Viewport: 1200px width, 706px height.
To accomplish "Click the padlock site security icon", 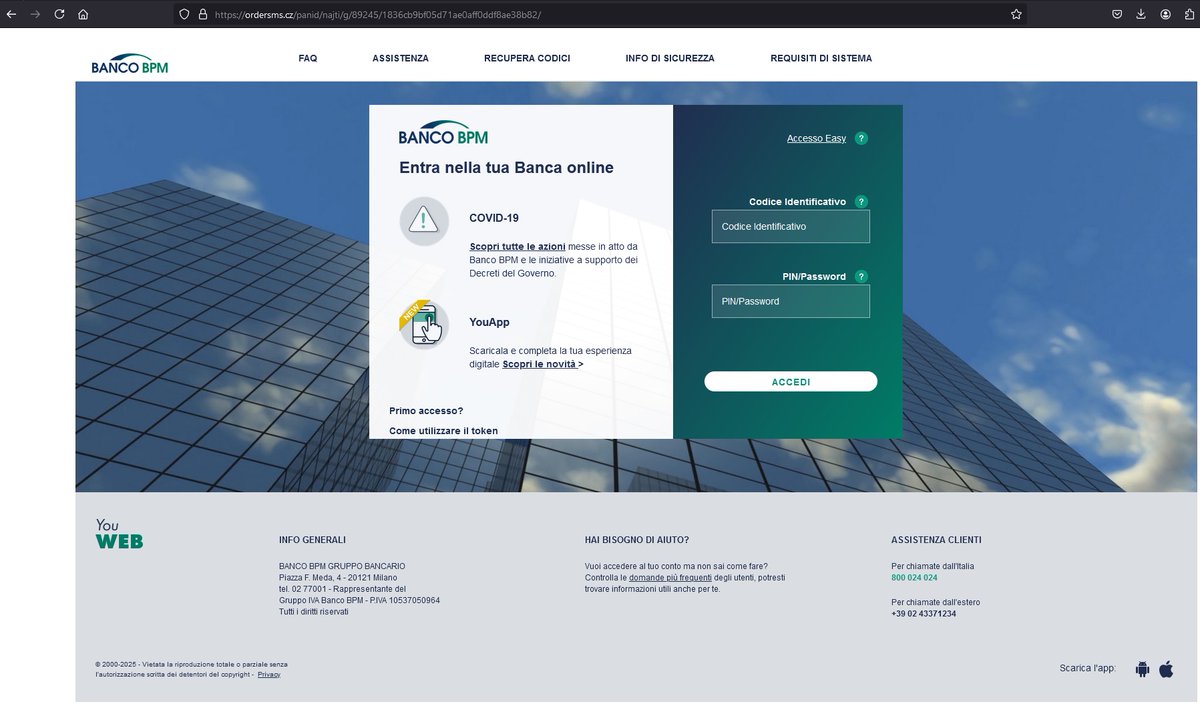I will pyautogui.click(x=202, y=14).
